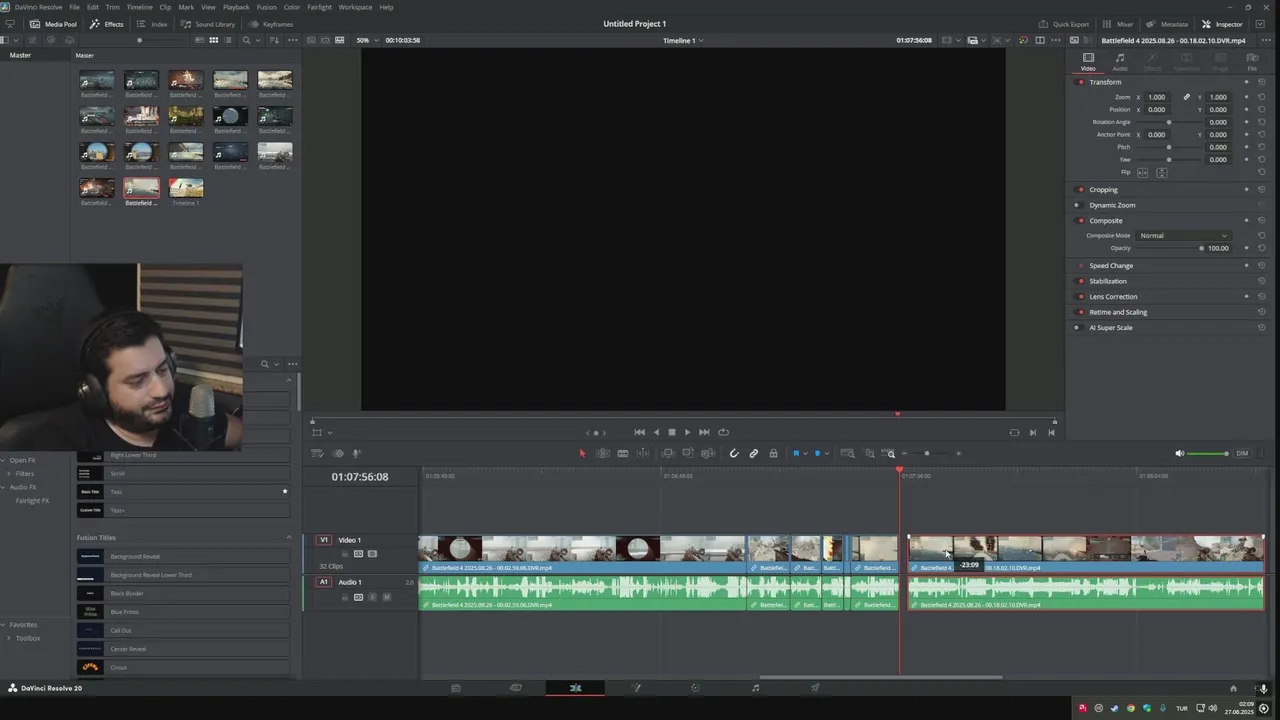1280x720 pixels.
Task: Switch to Inspector Audio tab
Action: coord(1120,62)
